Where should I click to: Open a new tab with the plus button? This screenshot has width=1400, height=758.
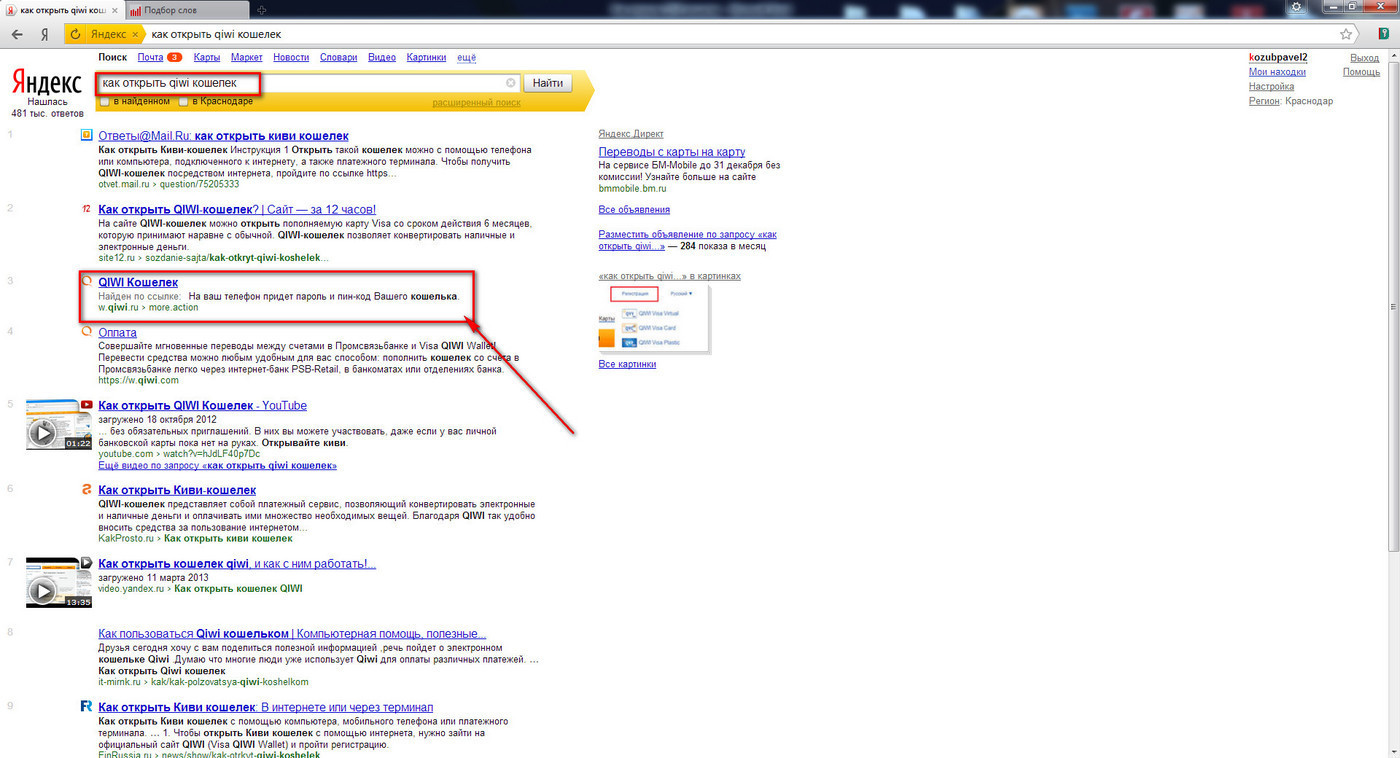[262, 9]
